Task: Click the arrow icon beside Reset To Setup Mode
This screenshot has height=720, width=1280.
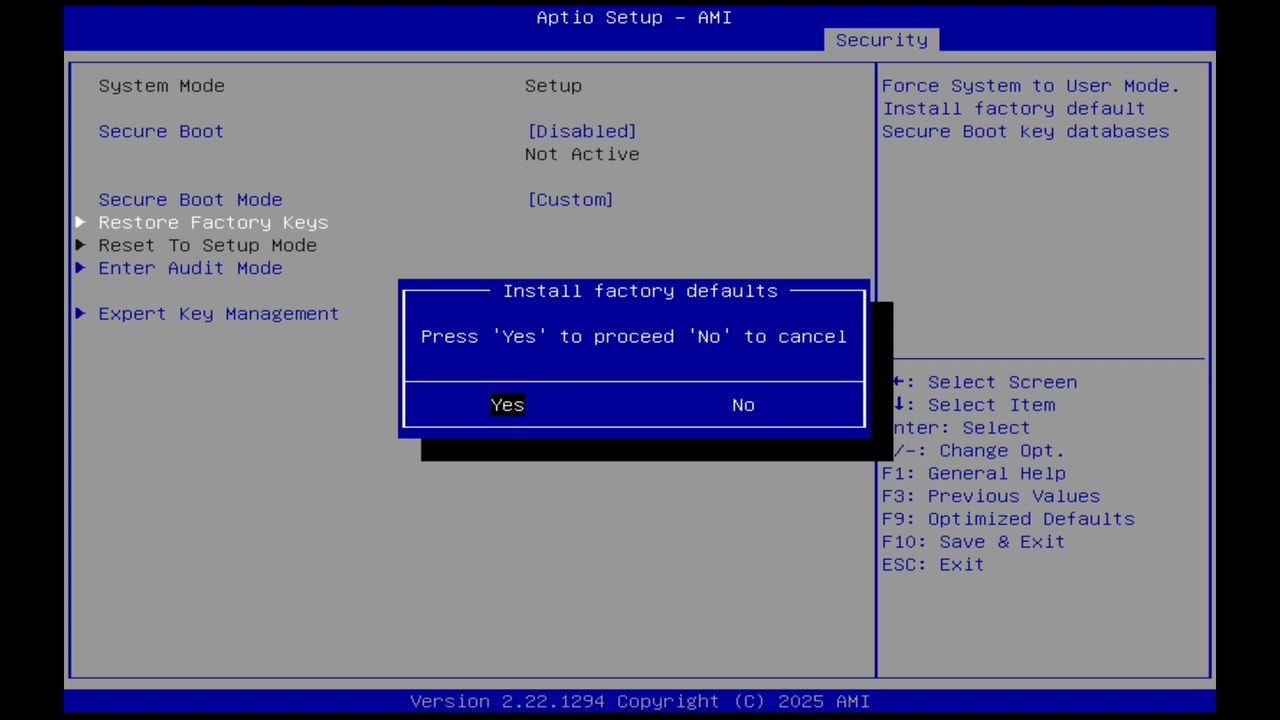Action: tap(80, 245)
